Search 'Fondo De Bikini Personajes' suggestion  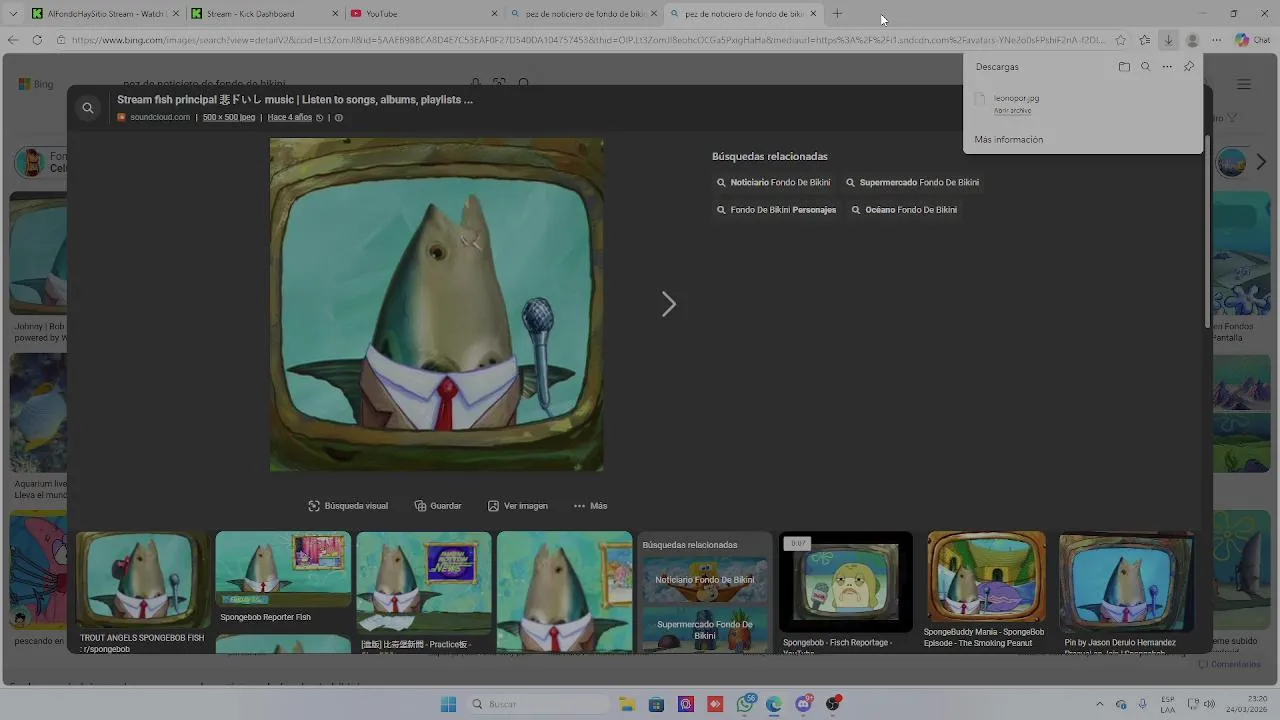776,210
